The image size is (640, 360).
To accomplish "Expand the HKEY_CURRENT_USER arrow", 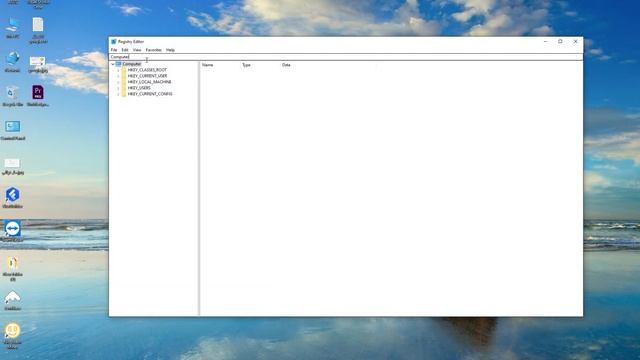I will [x=118, y=76].
